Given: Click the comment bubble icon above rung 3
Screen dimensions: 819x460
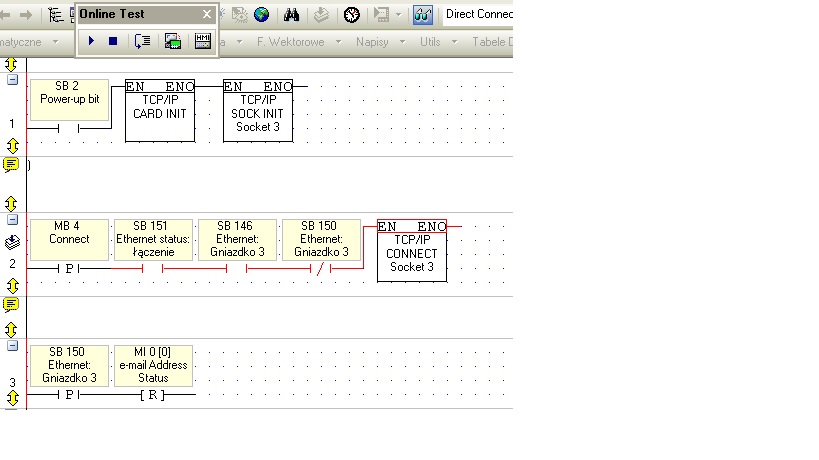Looking at the screenshot, I should (10, 305).
